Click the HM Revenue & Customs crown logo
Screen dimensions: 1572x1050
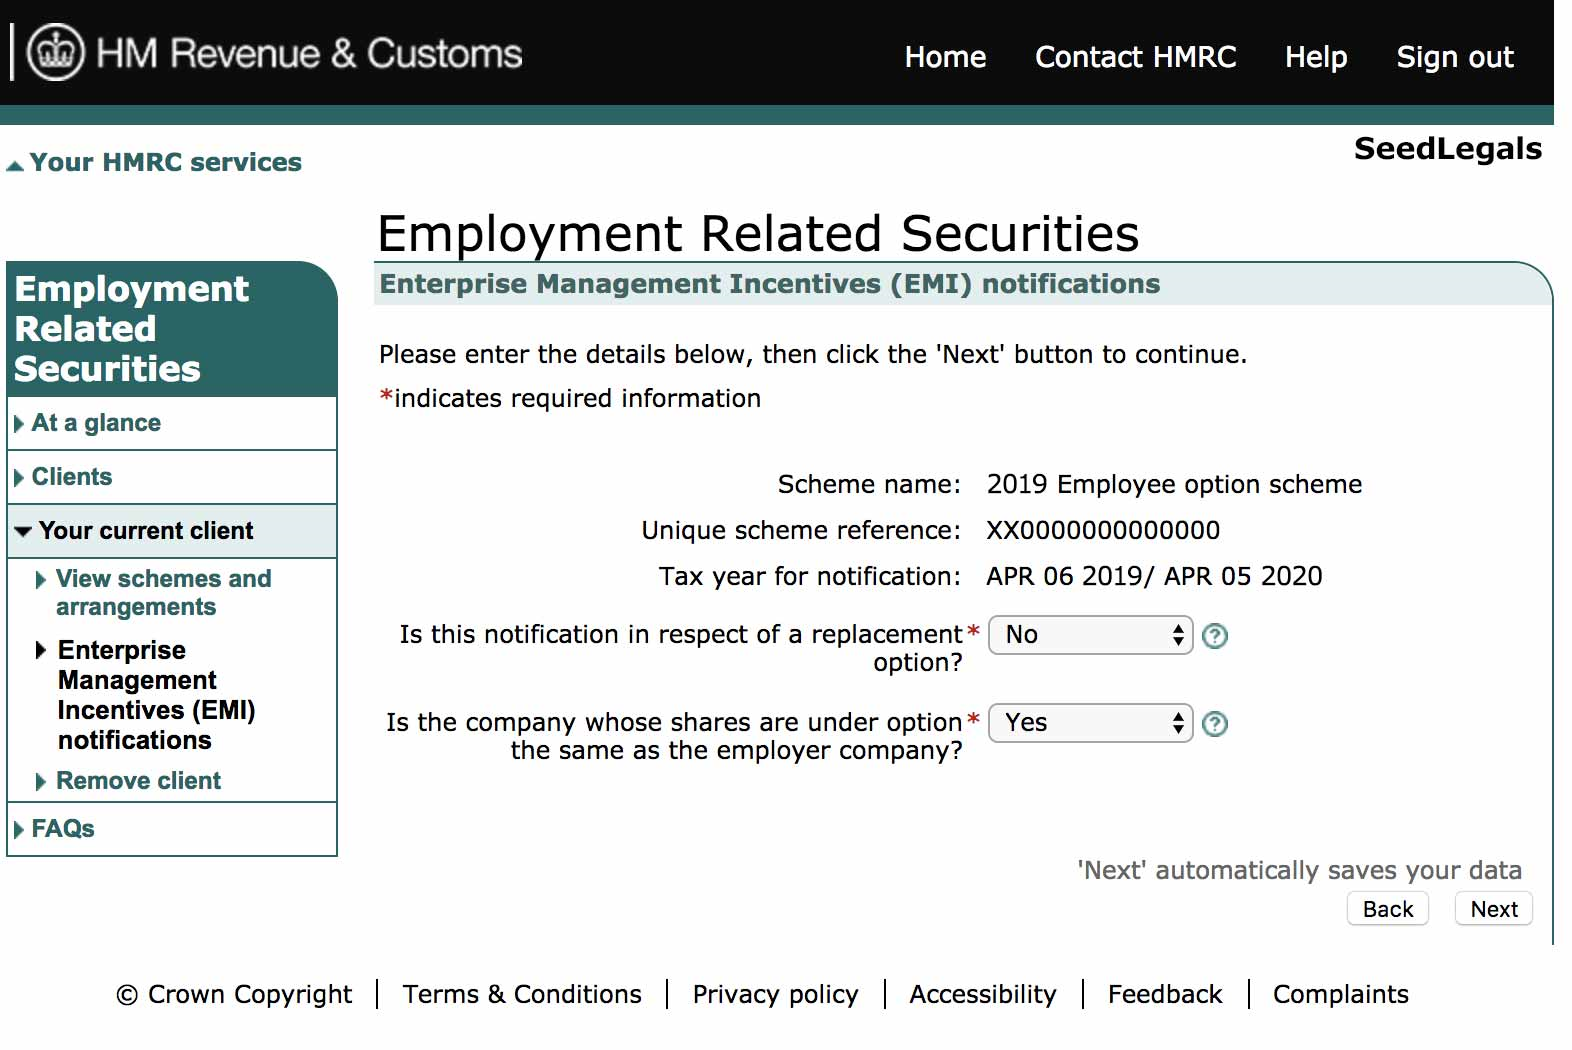pos(55,52)
